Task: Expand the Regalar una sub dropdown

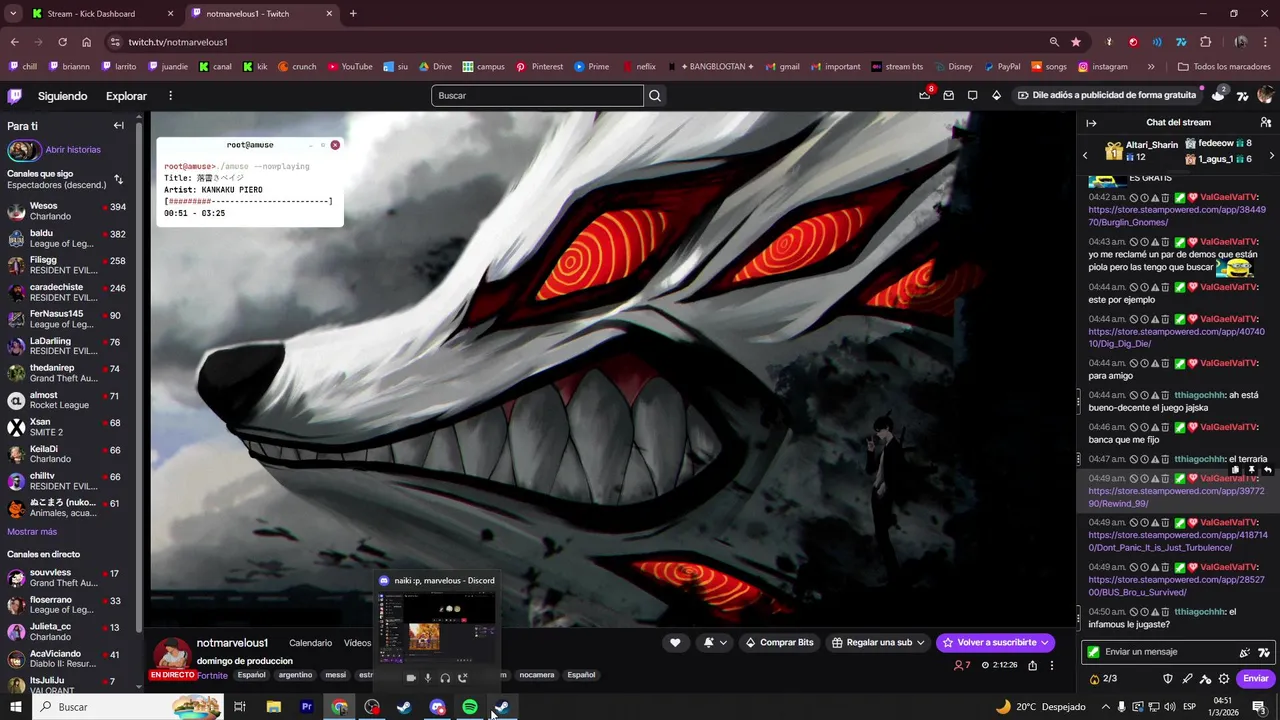Action: pos(920,643)
